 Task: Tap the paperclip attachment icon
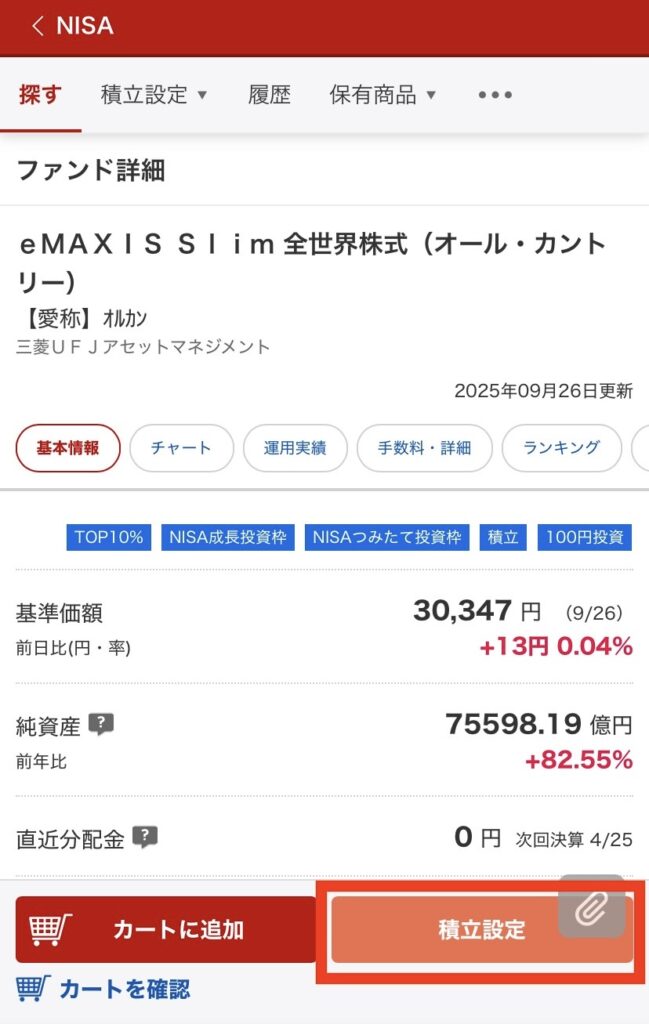[x=592, y=906]
